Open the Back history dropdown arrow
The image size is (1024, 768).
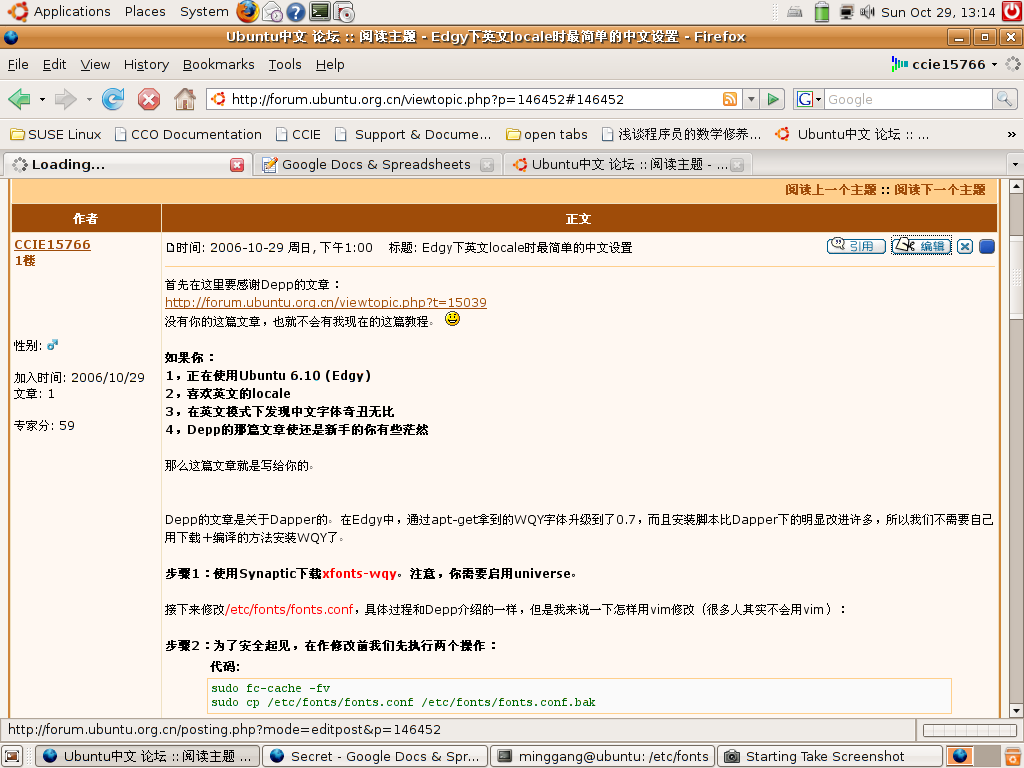pyautogui.click(x=42, y=100)
